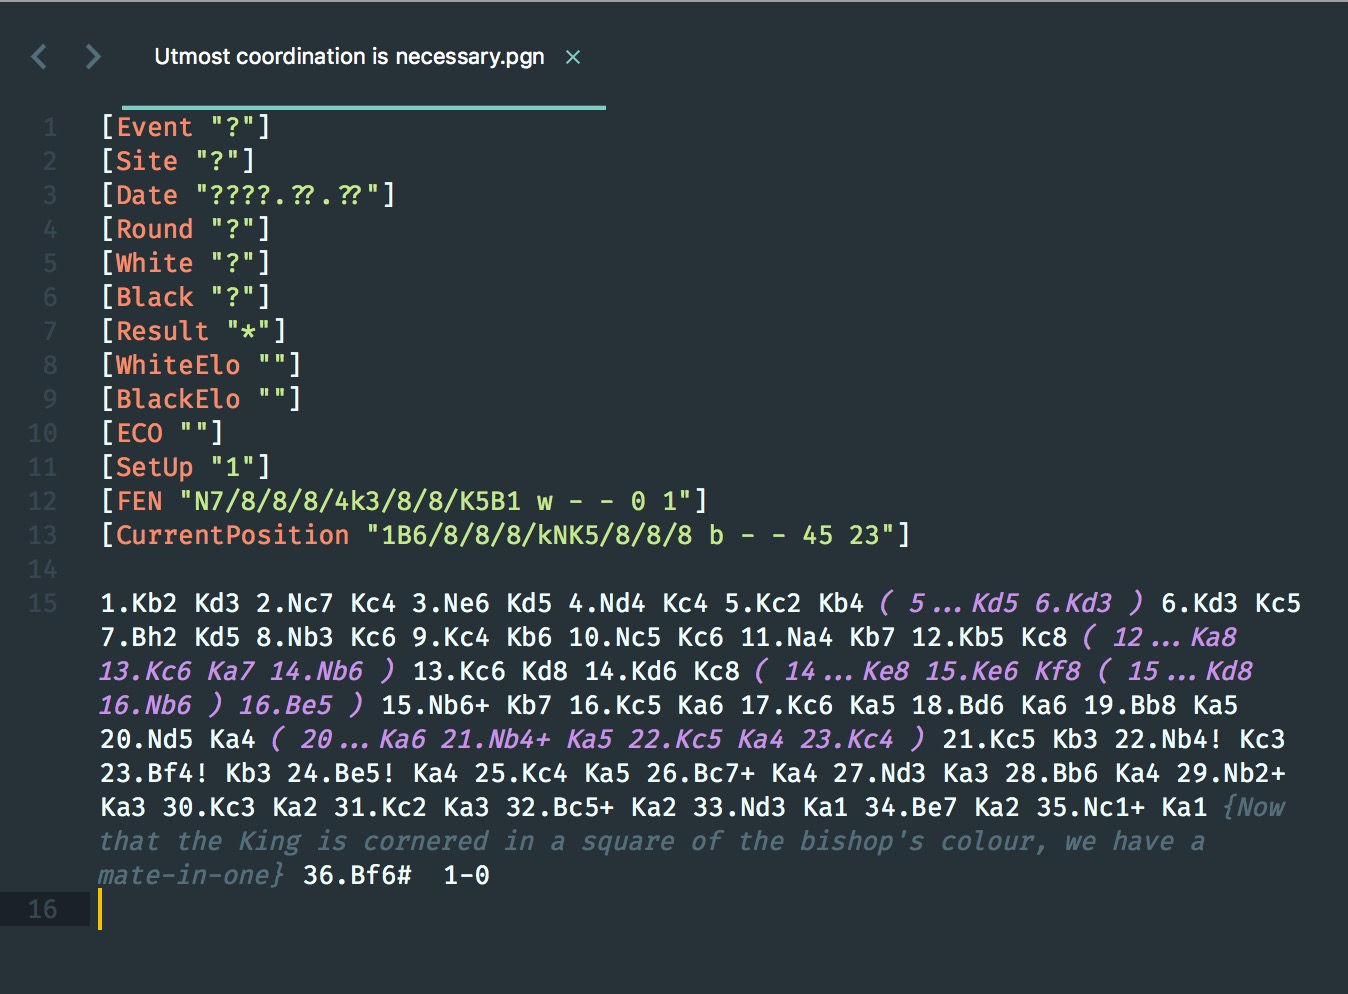Image resolution: width=1348 pixels, height=994 pixels.
Task: Click the Date tag text
Action: [x=147, y=195]
